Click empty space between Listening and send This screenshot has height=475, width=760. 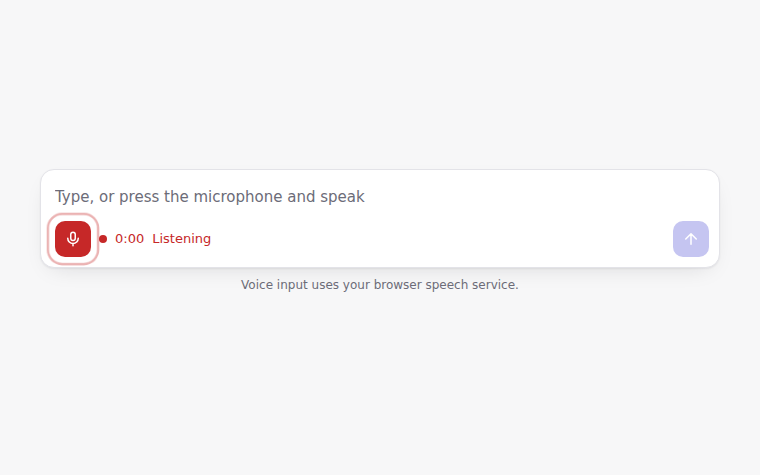click(441, 239)
